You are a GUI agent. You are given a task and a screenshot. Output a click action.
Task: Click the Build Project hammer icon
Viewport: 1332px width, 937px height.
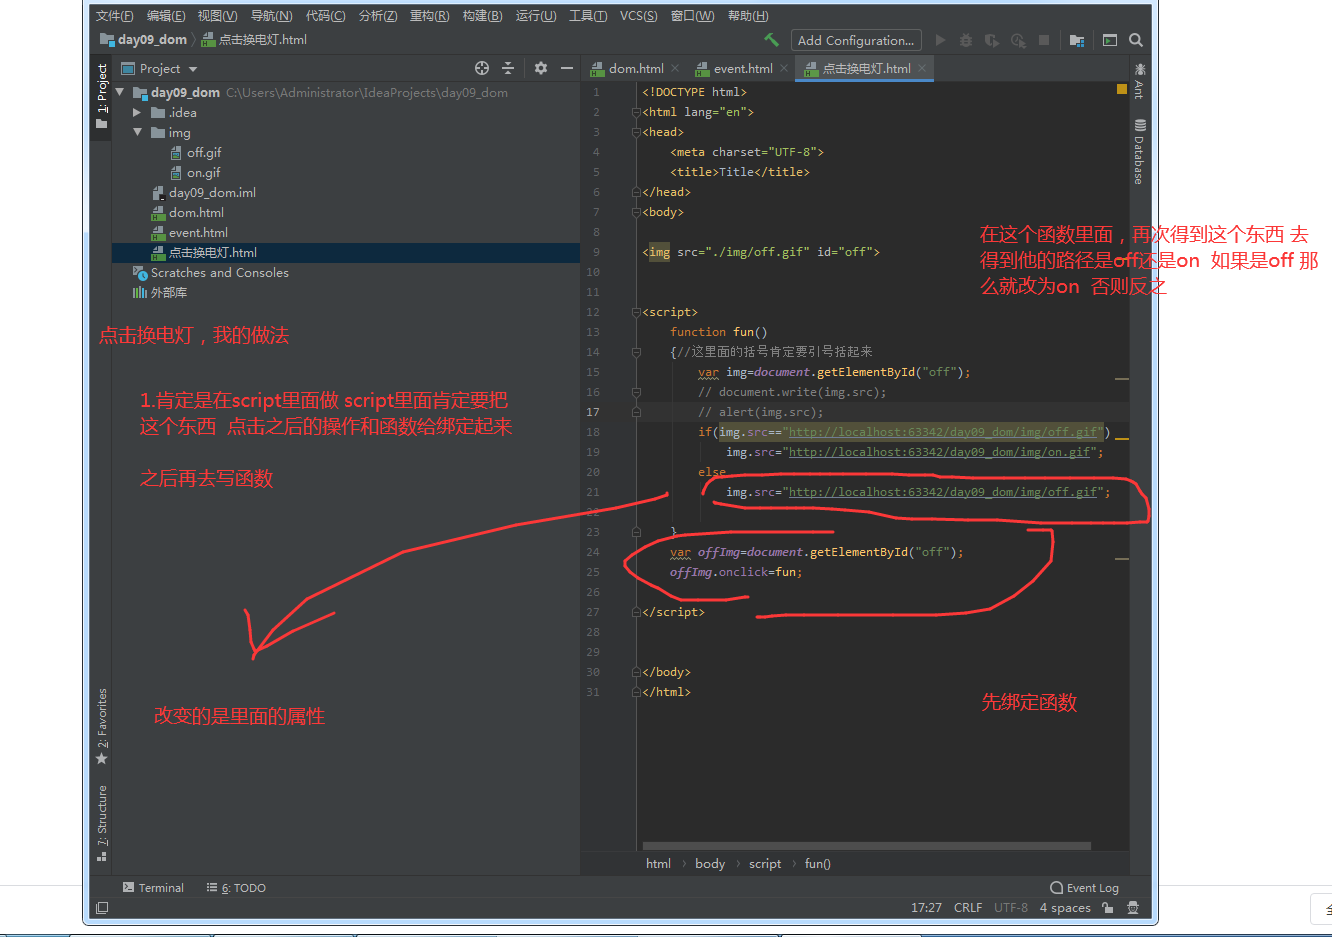click(x=771, y=40)
